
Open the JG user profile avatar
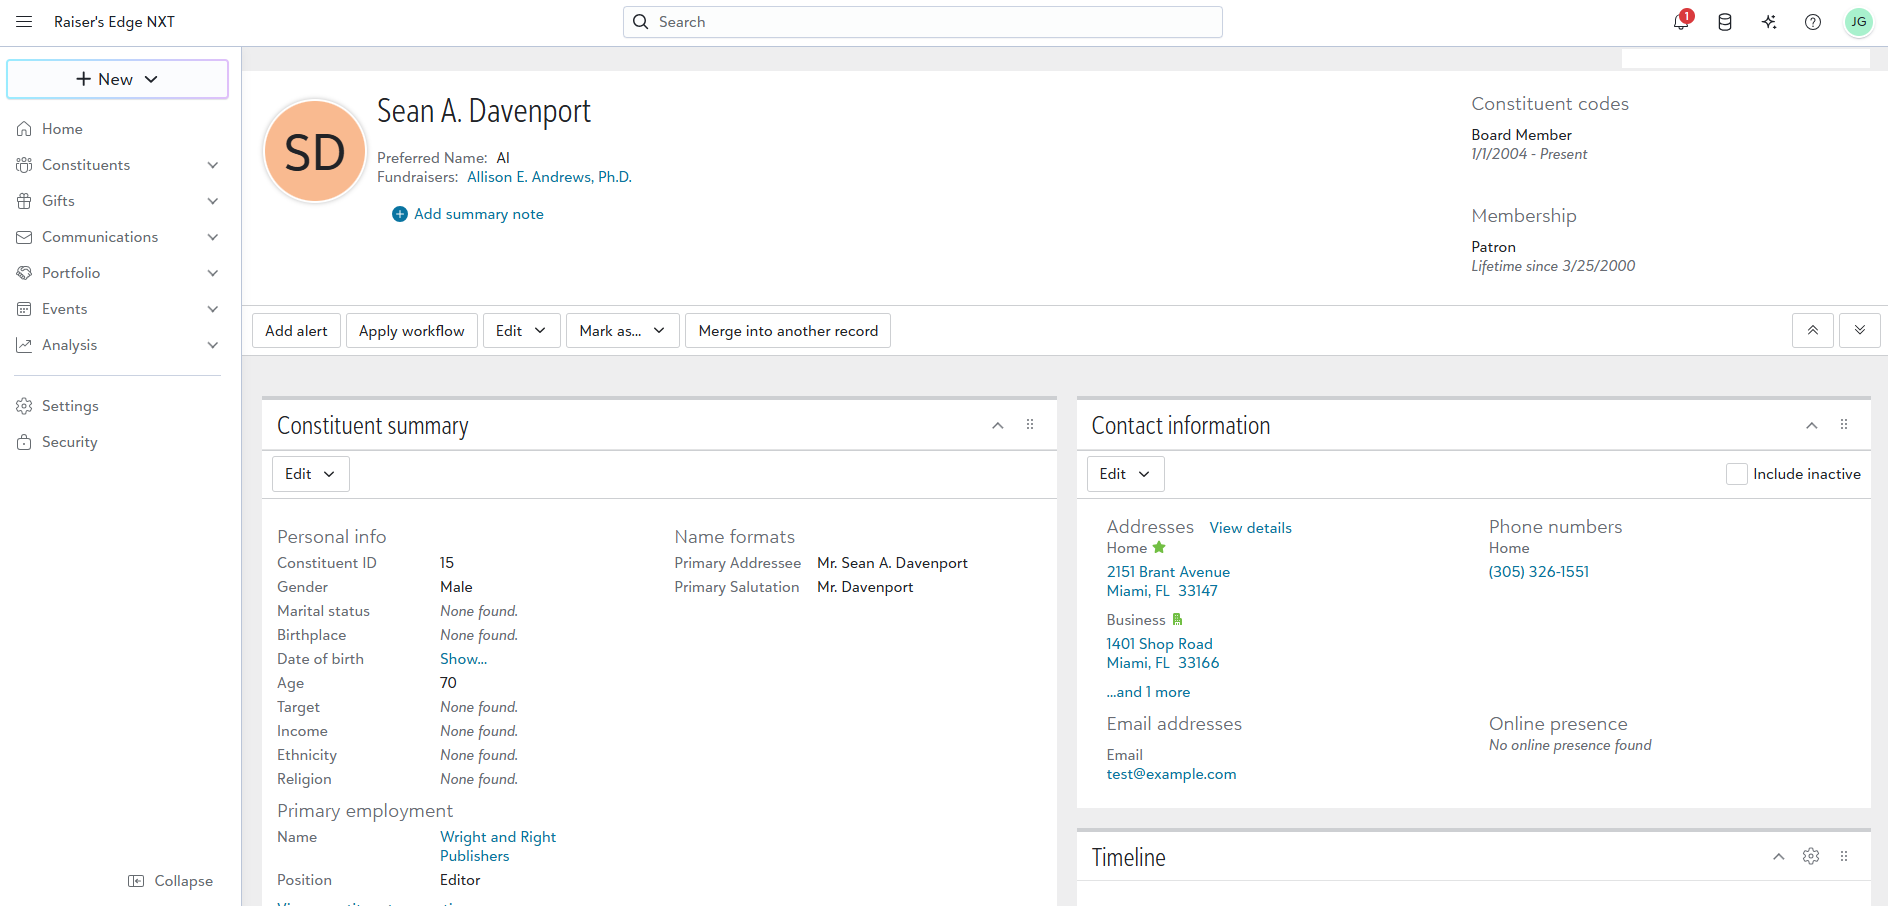[x=1858, y=22]
